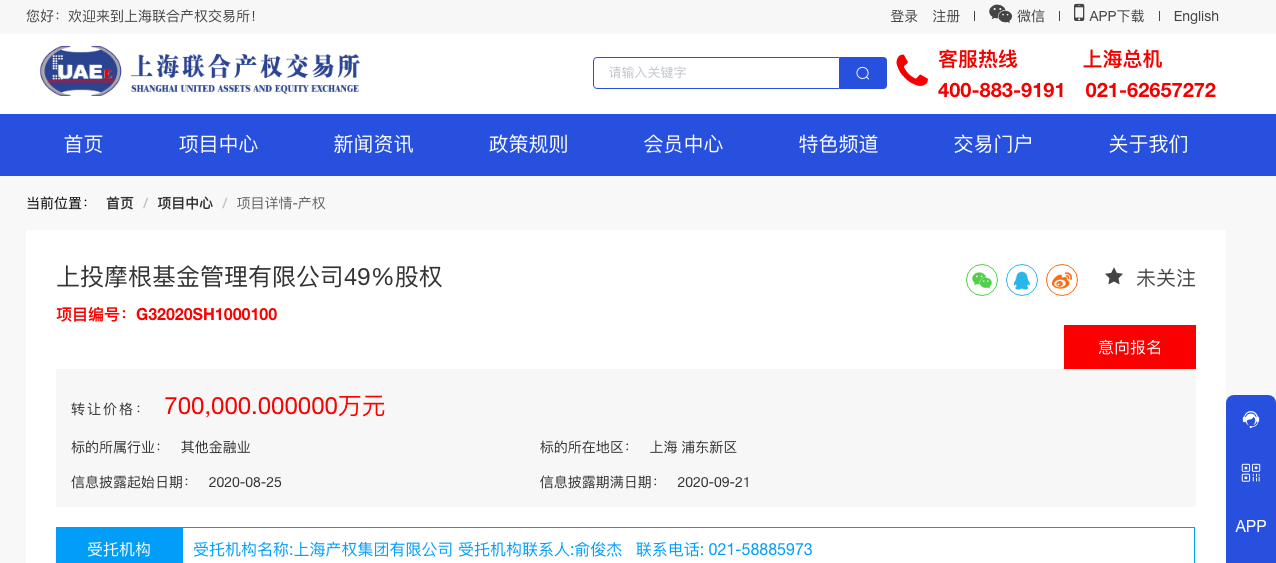The image size is (1276, 563).
Task: Open APP link in floating sidebar
Action: (x=1251, y=526)
